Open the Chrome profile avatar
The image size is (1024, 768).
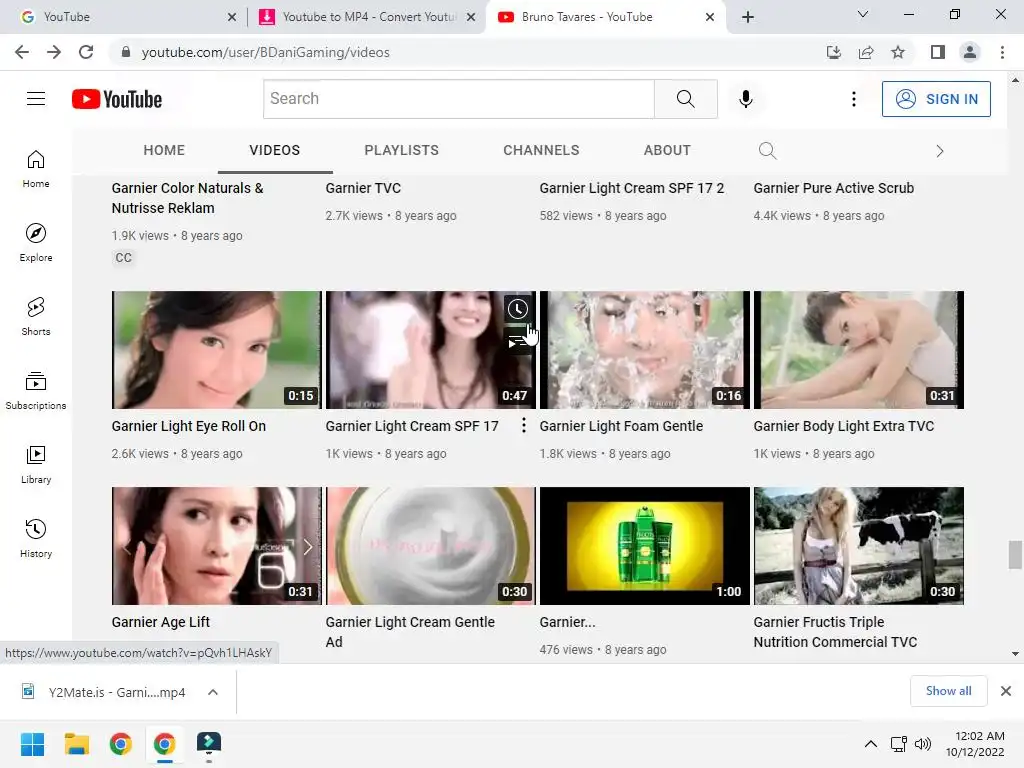coord(970,52)
